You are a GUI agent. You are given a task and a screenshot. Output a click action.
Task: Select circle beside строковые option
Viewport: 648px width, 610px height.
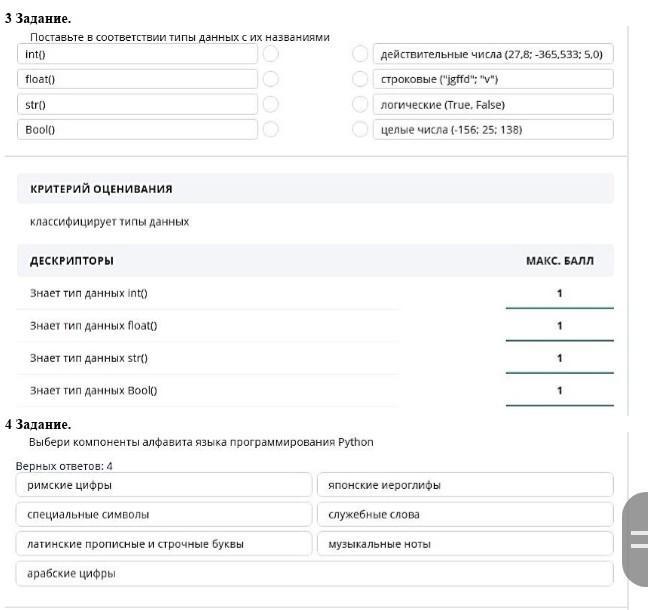[x=360, y=79]
